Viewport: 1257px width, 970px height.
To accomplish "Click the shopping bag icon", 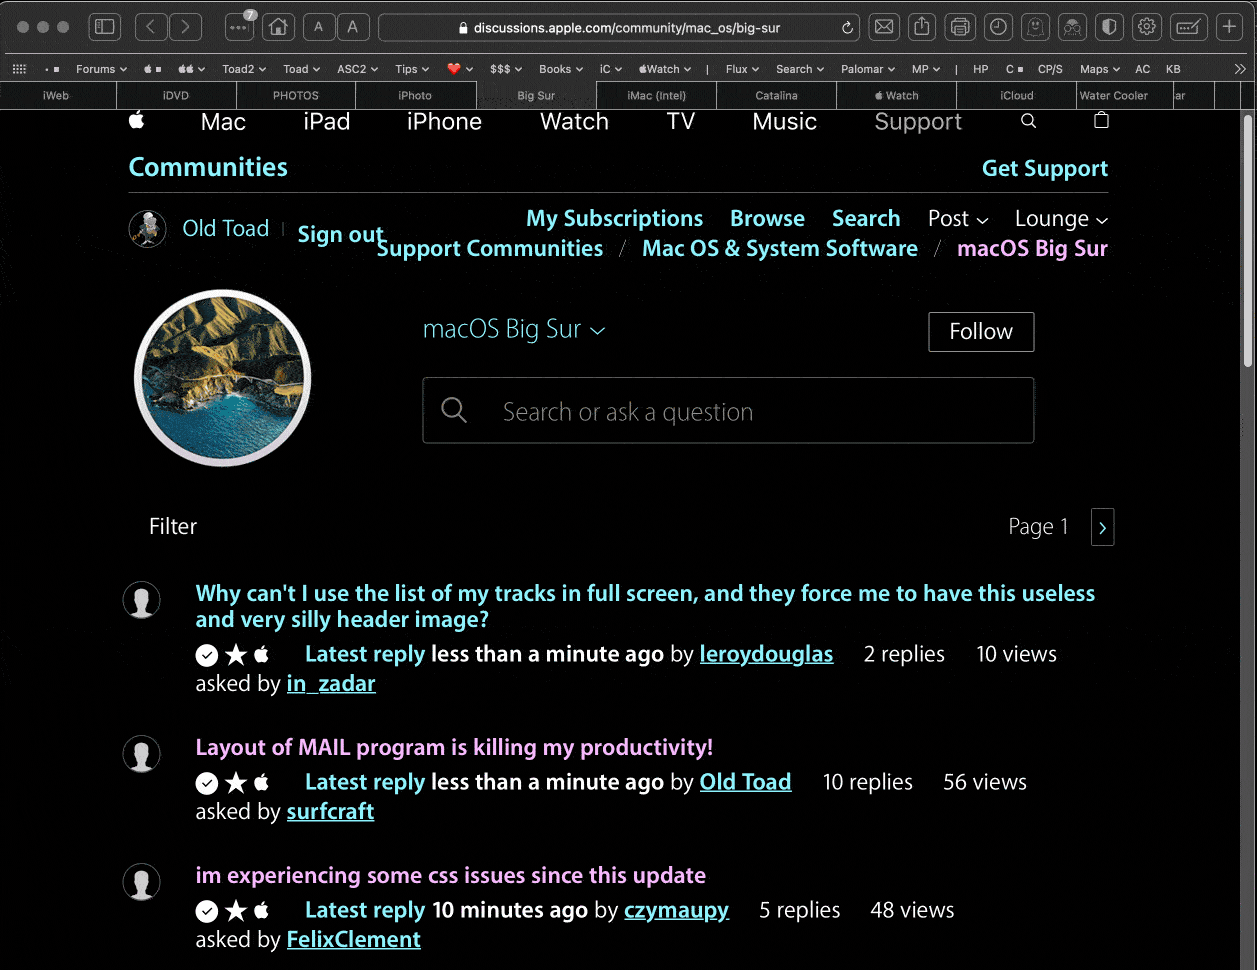I will click(x=1101, y=121).
